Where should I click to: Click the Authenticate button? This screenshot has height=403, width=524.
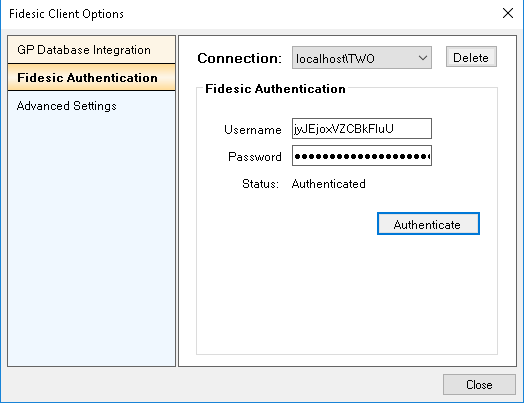(428, 224)
